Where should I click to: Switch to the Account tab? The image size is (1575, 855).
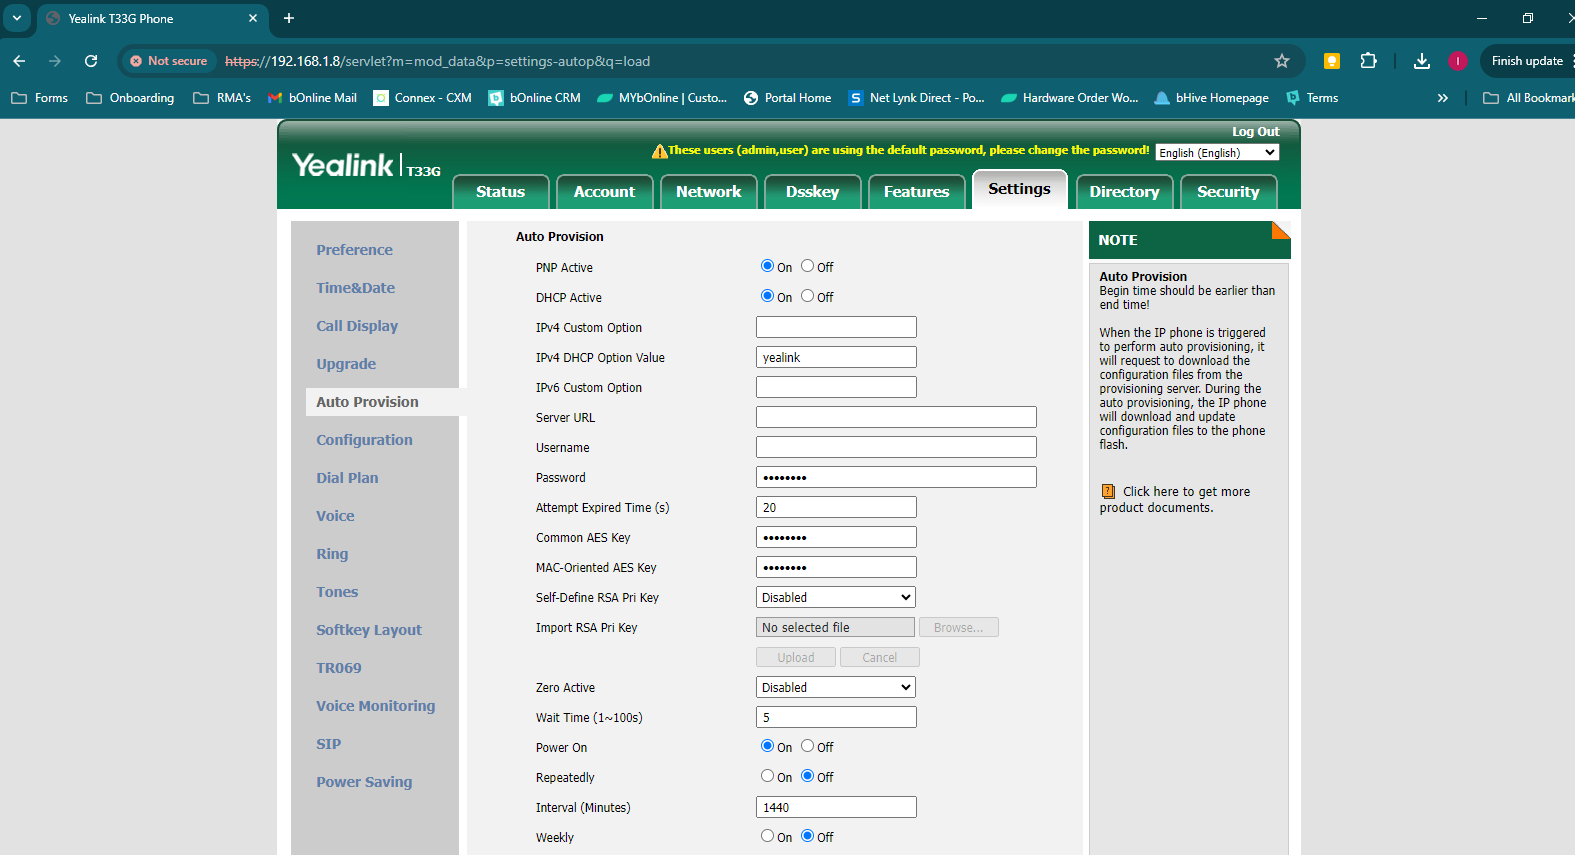click(605, 191)
